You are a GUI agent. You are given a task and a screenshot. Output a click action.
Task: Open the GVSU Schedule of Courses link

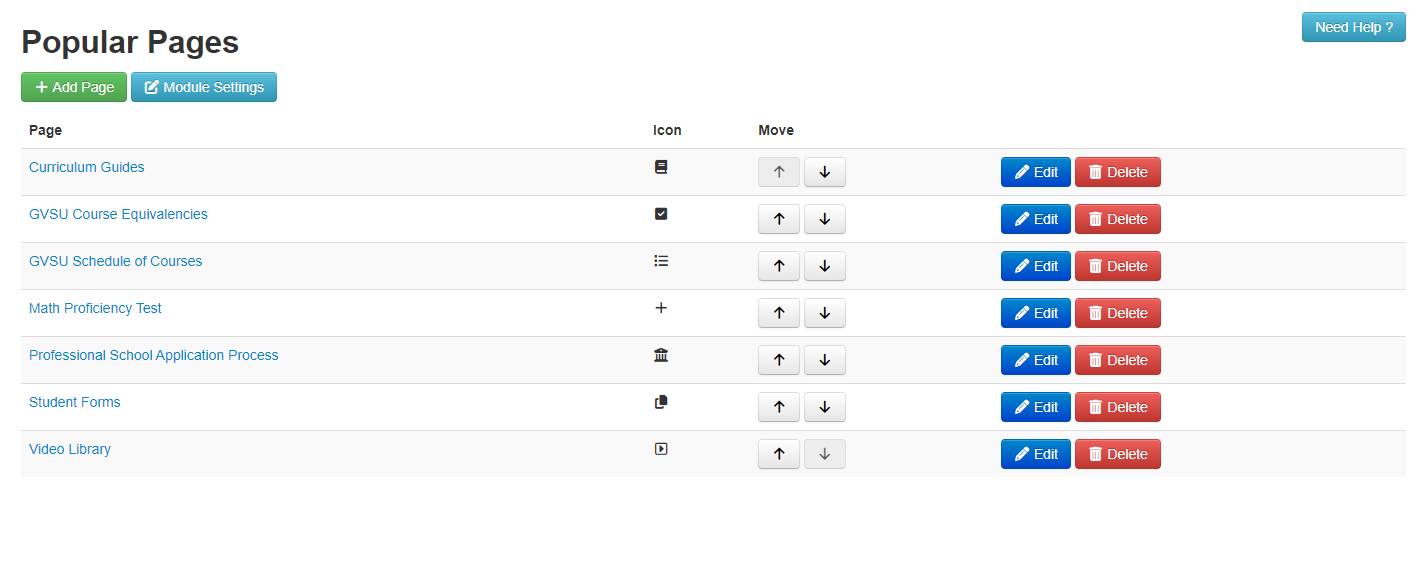coord(115,261)
